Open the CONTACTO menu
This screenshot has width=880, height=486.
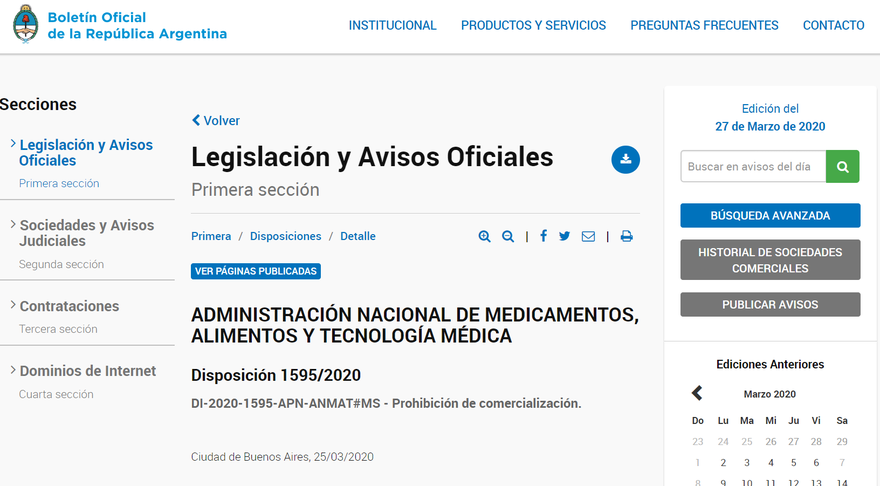point(833,25)
